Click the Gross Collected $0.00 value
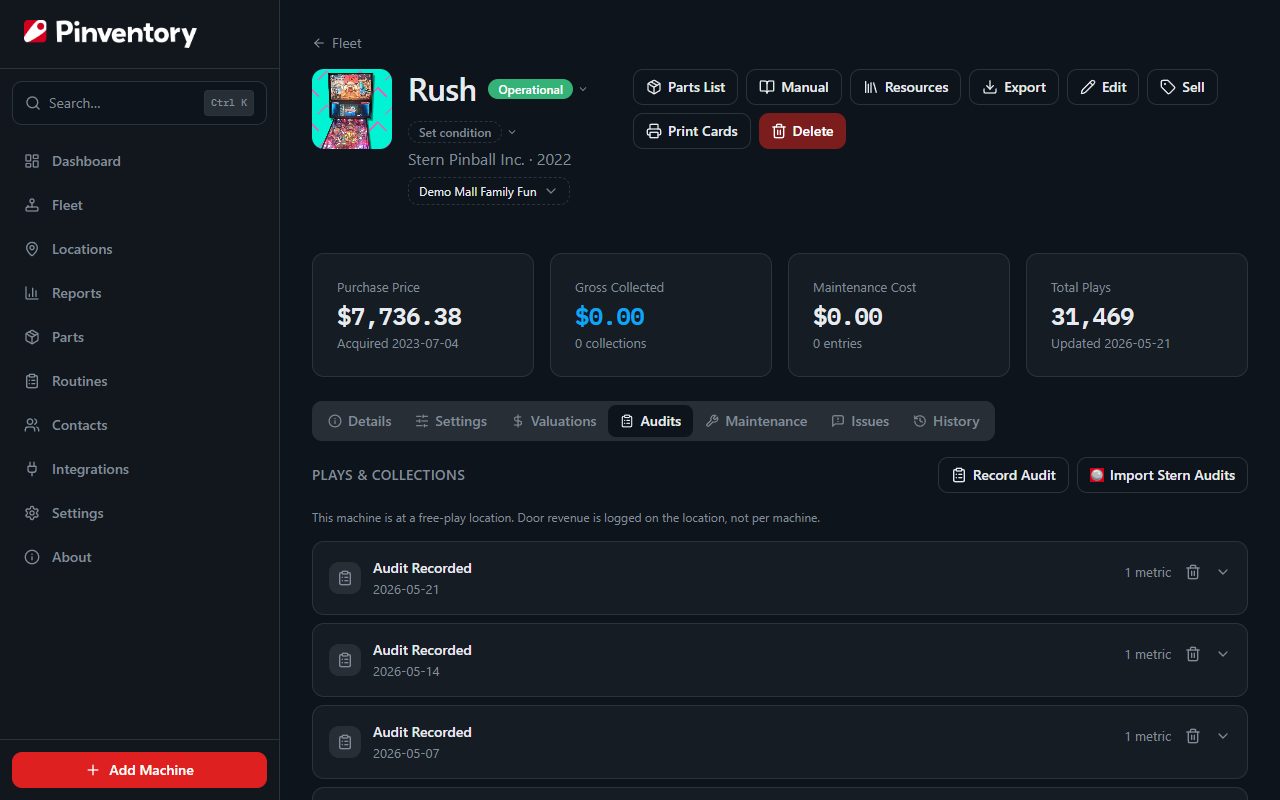Screen dimensions: 1280x800 click(609, 317)
